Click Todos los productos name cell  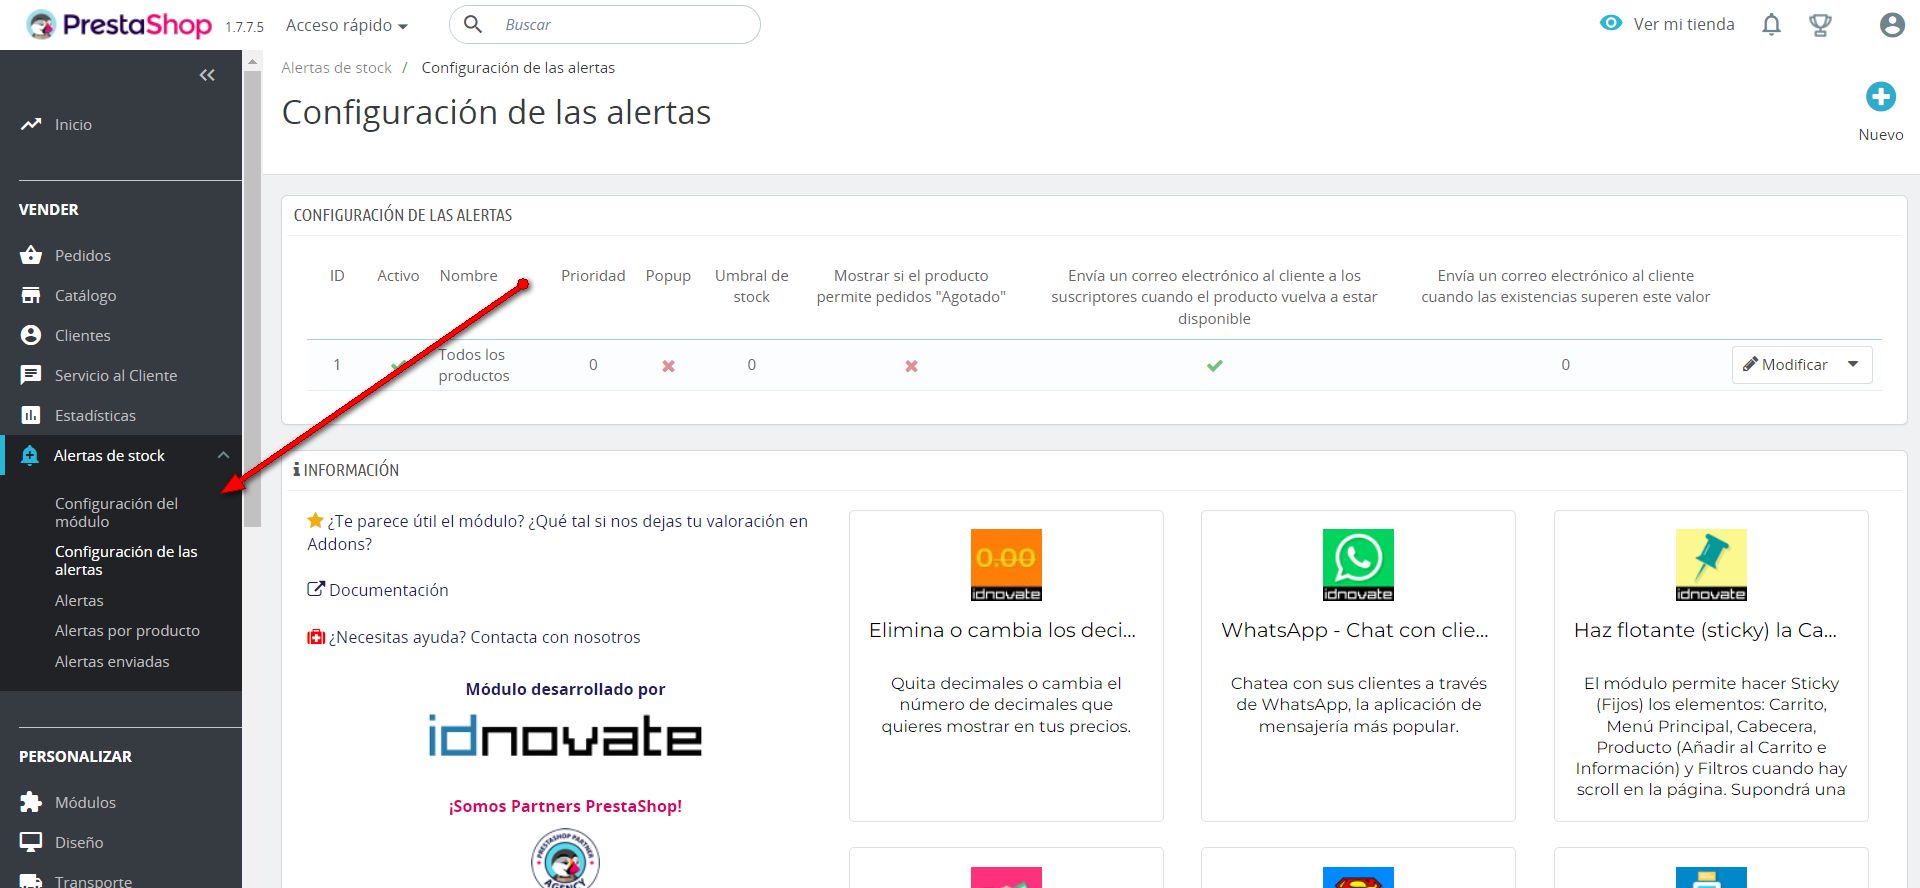tap(474, 365)
